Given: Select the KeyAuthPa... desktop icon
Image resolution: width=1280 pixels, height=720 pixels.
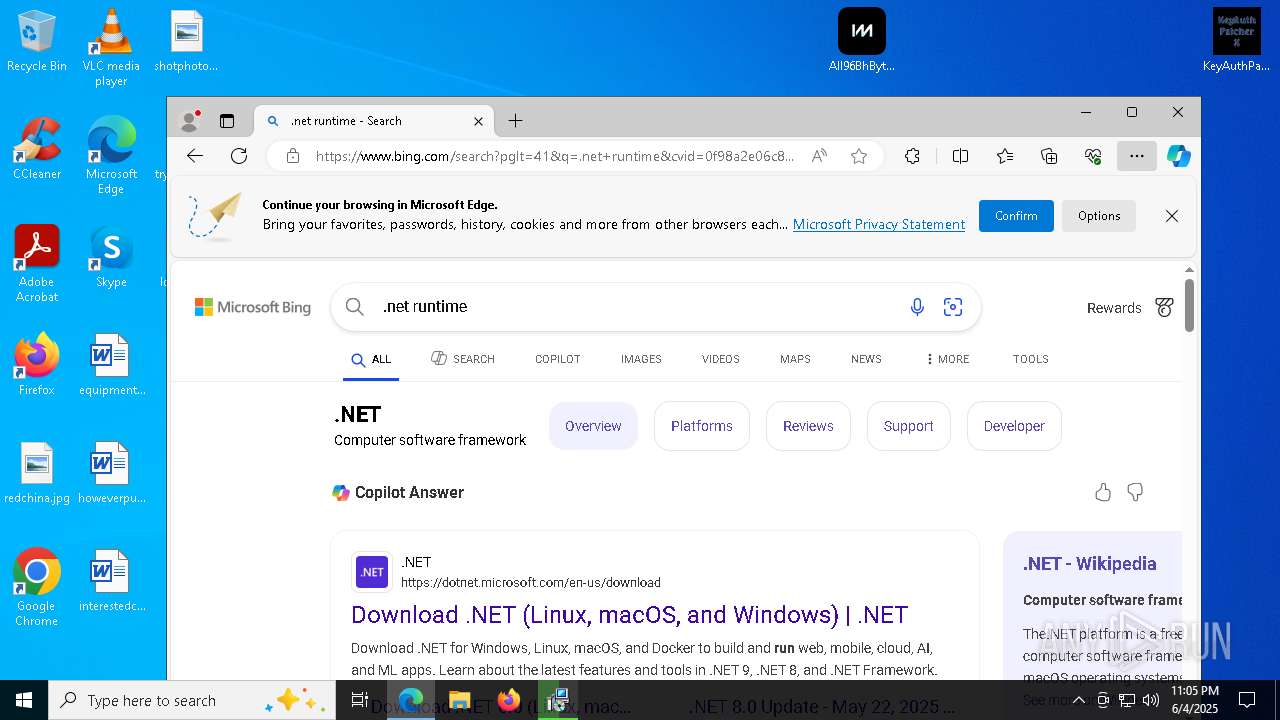Looking at the screenshot, I should pos(1236,41).
